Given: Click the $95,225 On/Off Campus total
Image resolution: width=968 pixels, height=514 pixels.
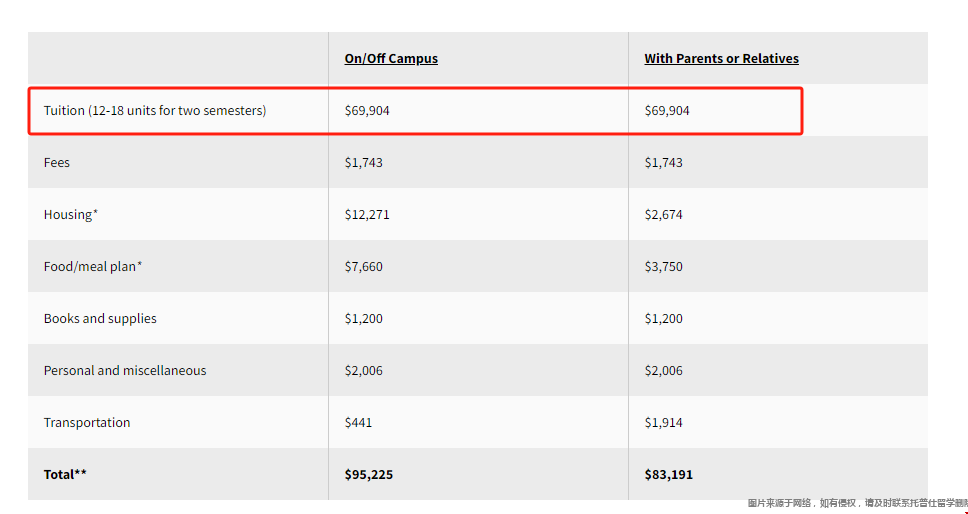Looking at the screenshot, I should [369, 474].
